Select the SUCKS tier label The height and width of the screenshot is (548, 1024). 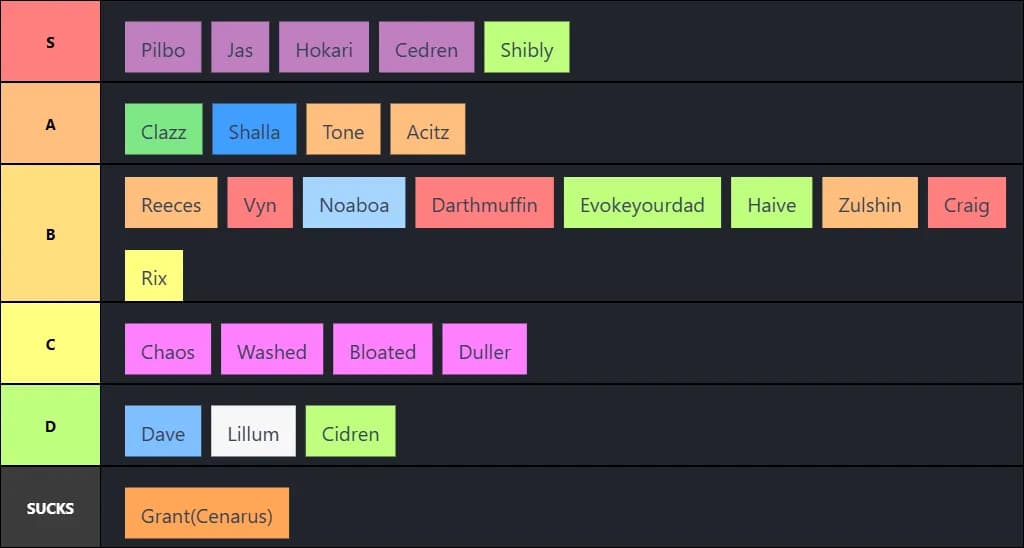(x=50, y=507)
